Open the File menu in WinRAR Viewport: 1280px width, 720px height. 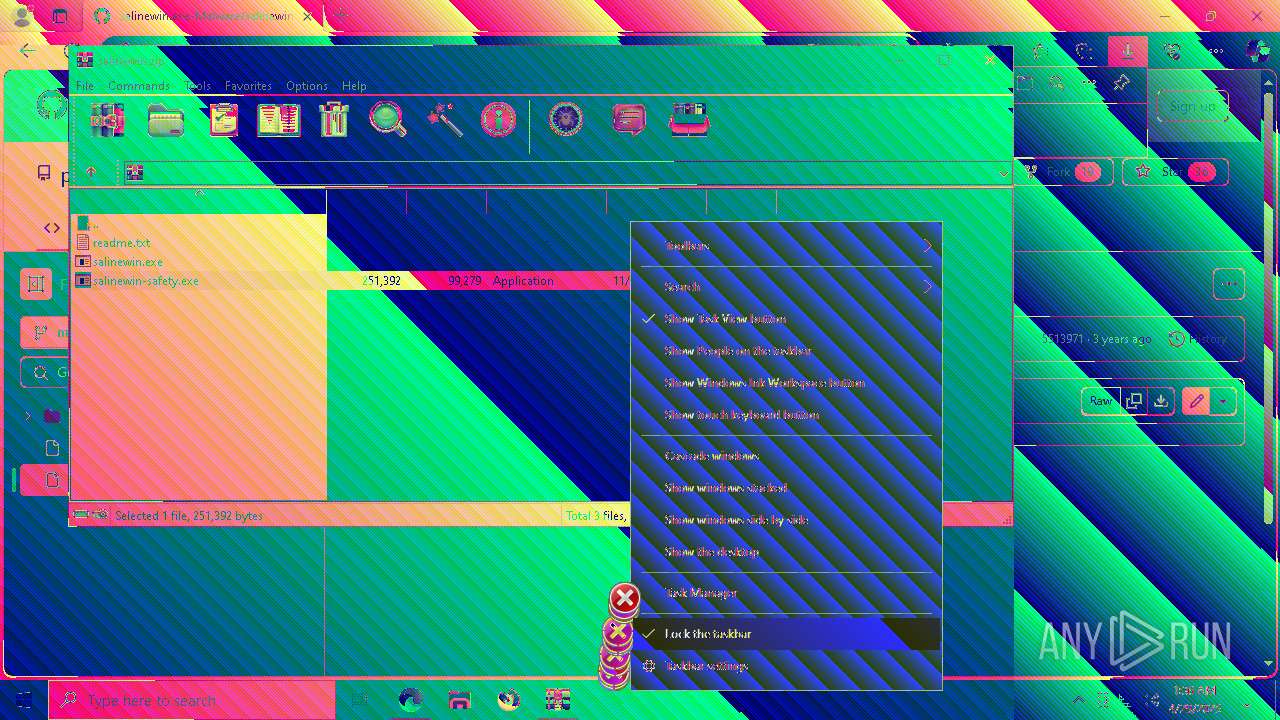pyautogui.click(x=85, y=86)
